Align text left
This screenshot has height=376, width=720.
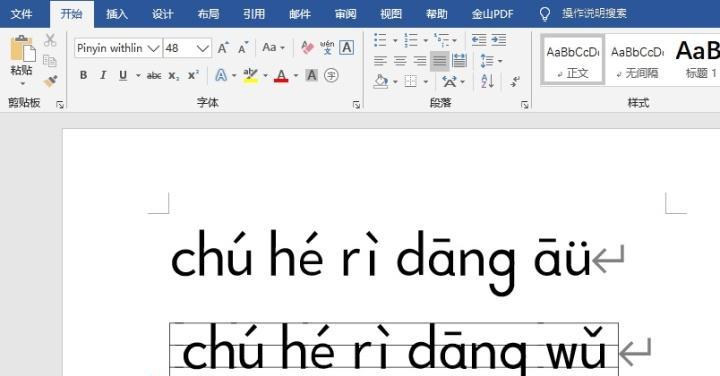coord(380,61)
